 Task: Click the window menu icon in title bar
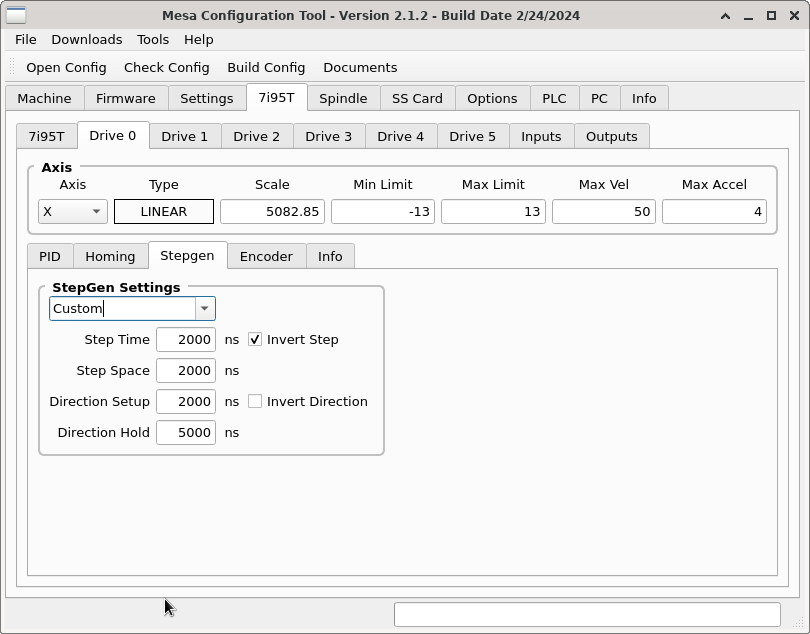point(16,16)
